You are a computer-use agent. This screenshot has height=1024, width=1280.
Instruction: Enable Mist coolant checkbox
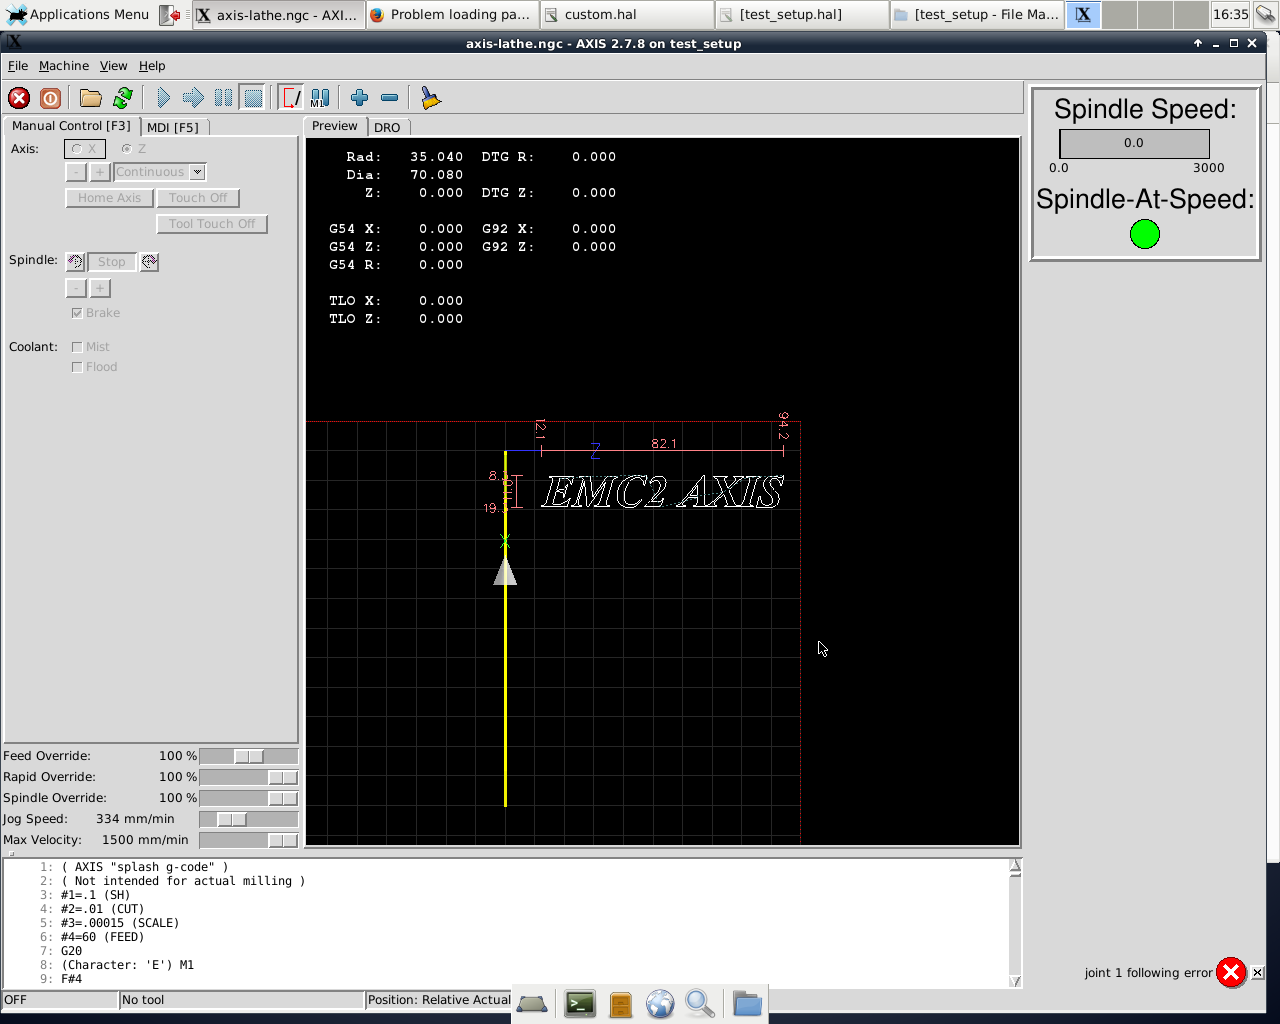[90, 347]
